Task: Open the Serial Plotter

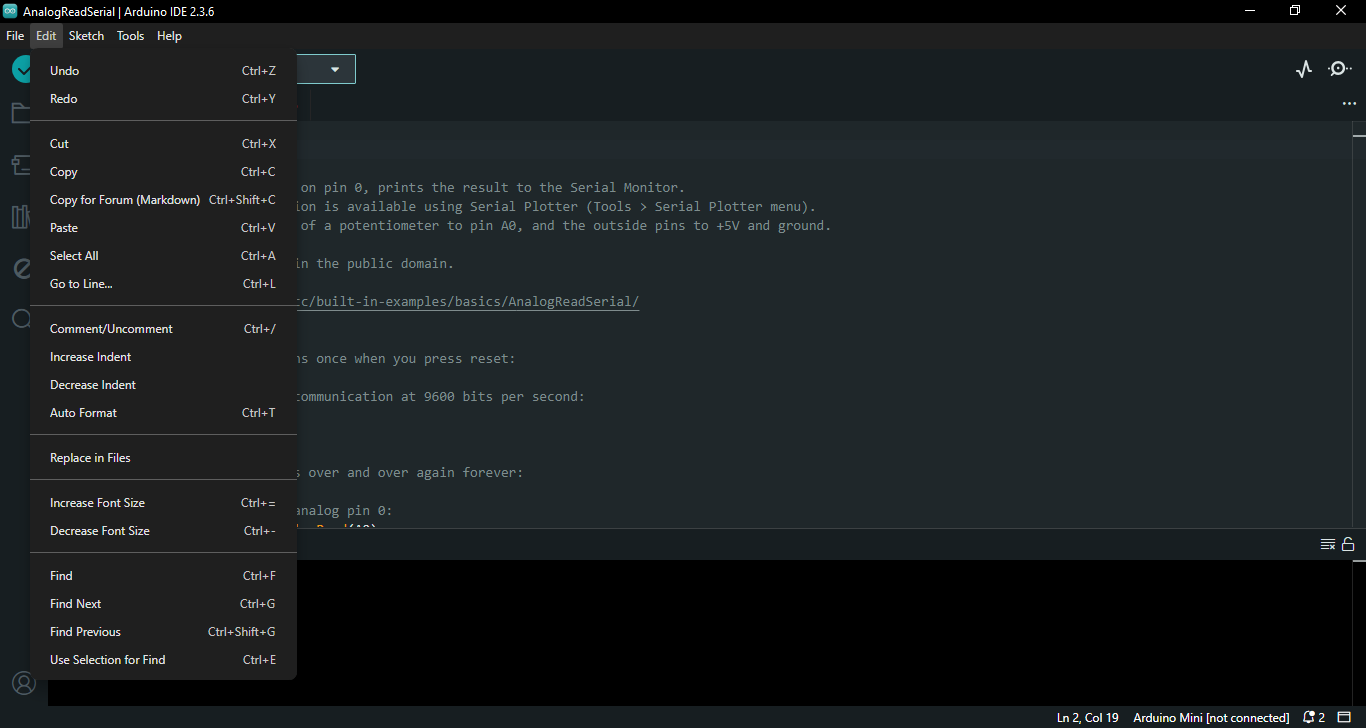Action: (x=1303, y=69)
